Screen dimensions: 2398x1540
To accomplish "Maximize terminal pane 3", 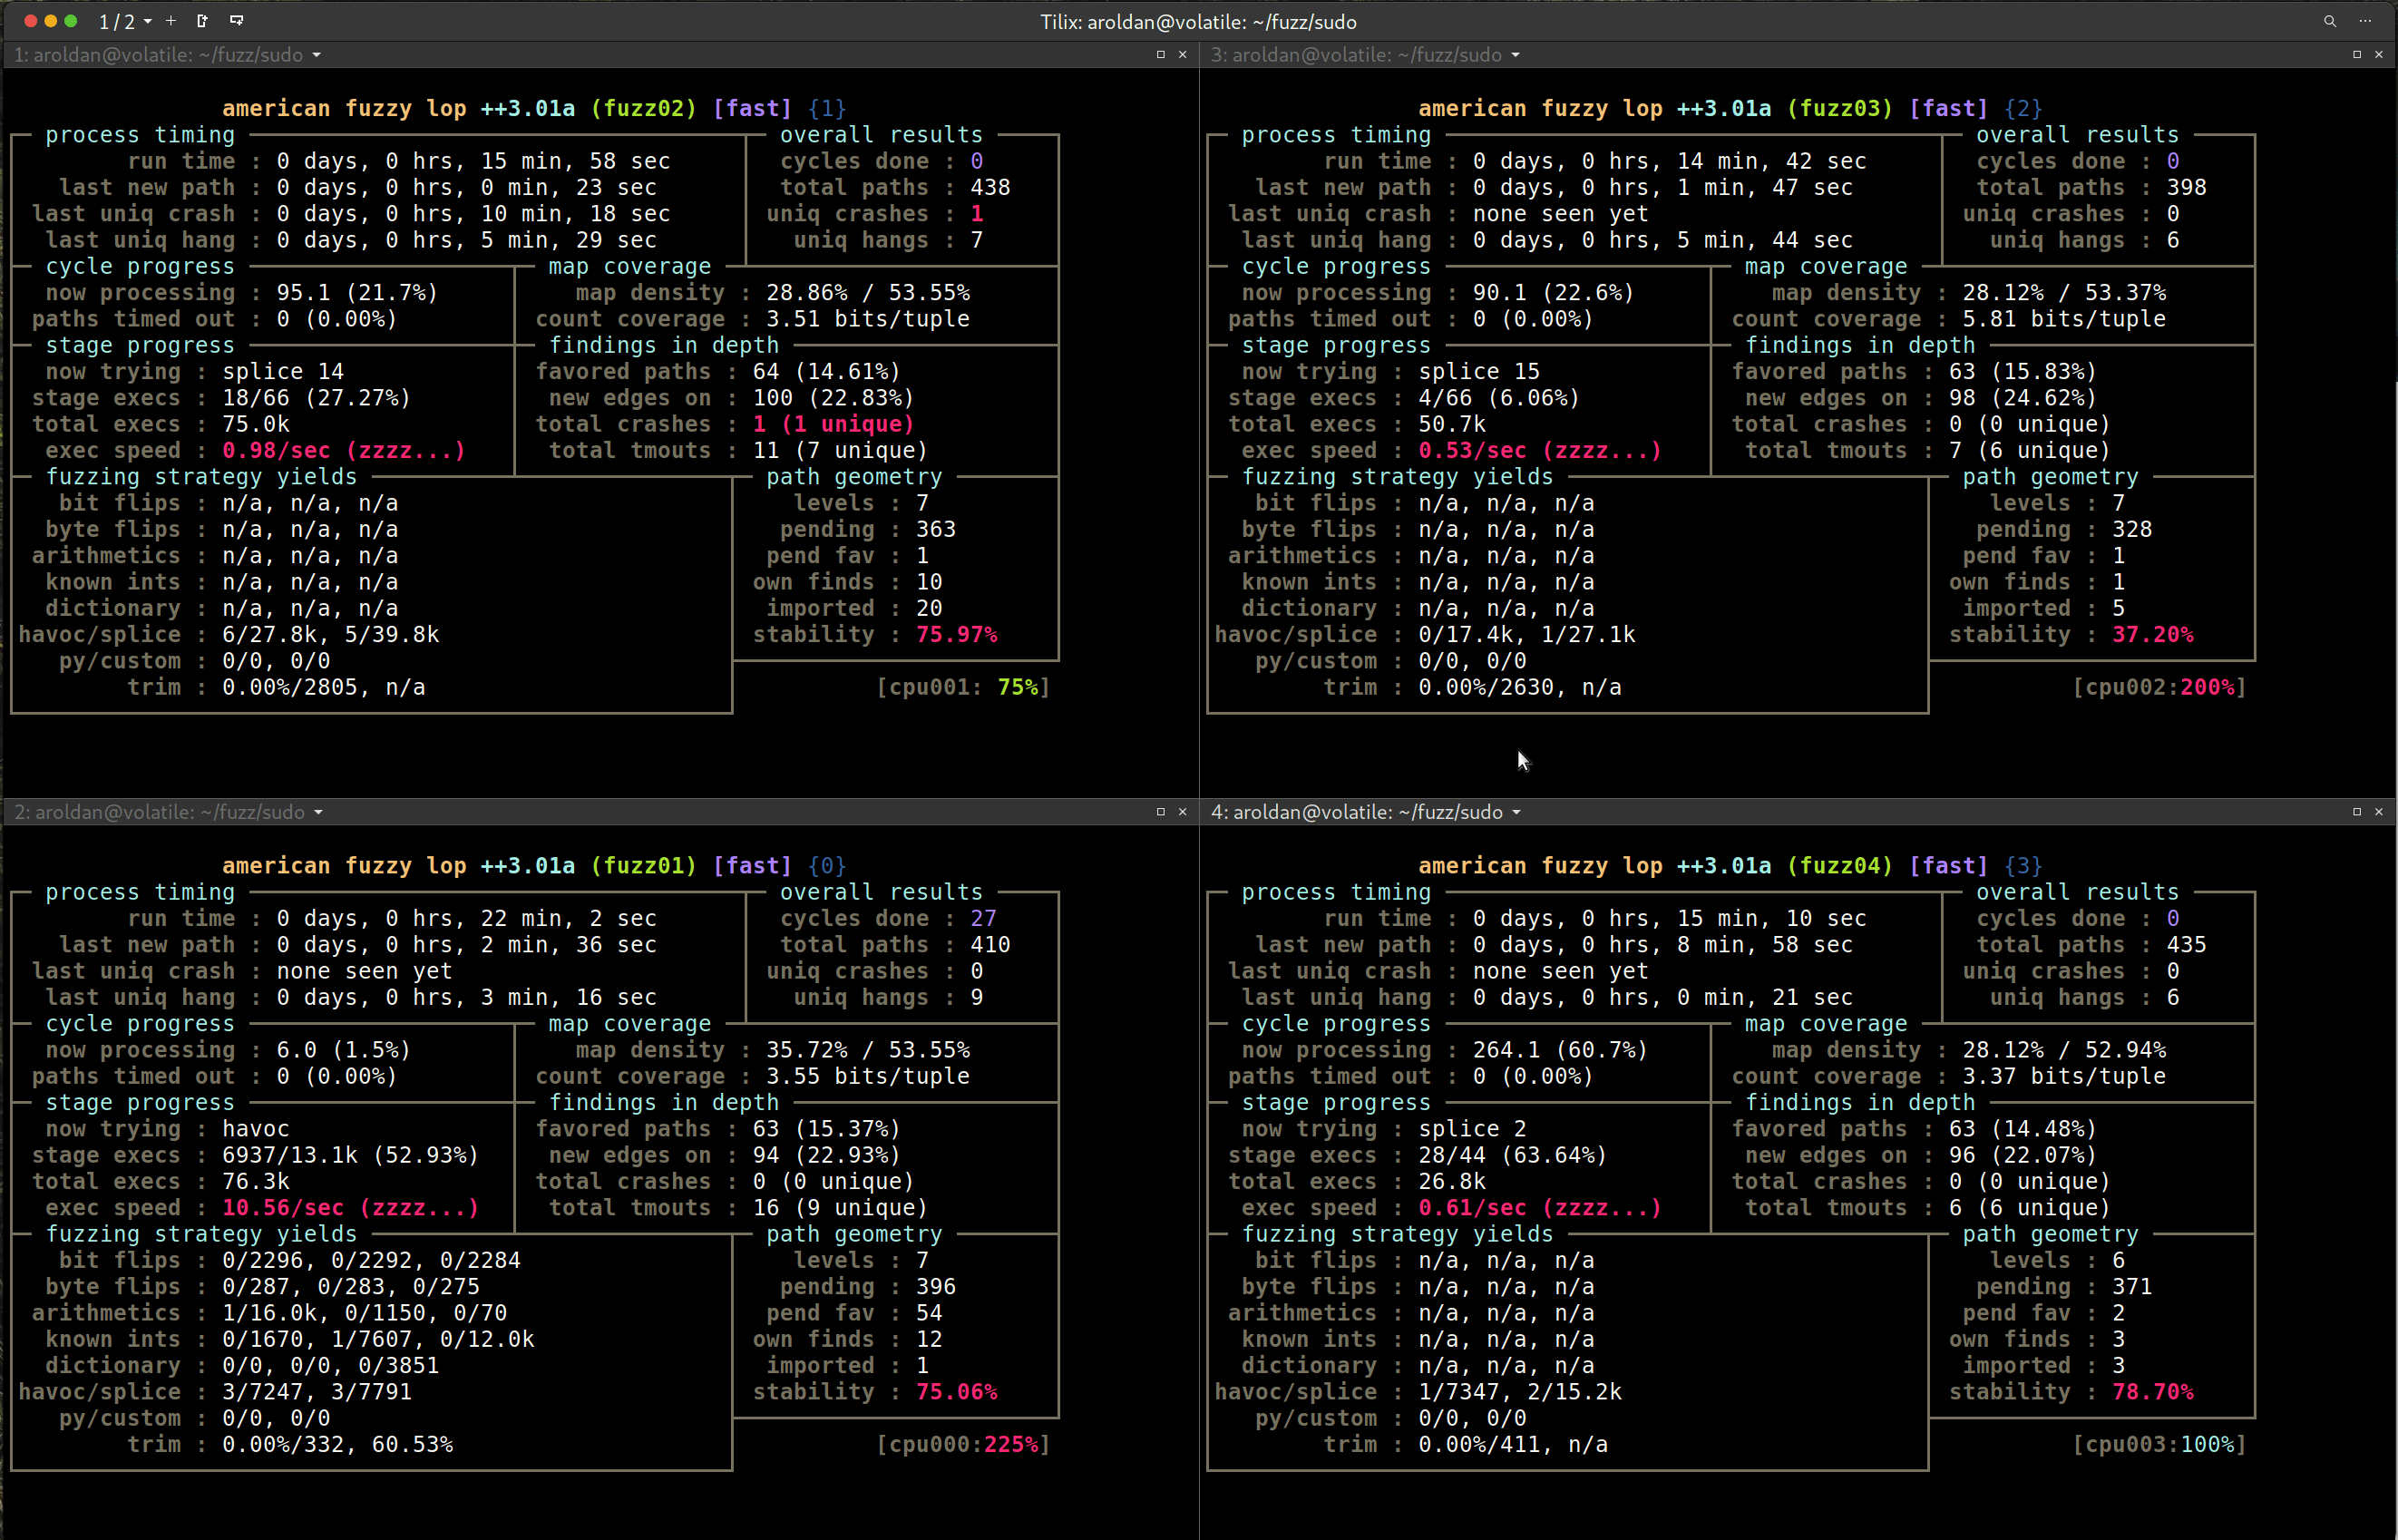I will (2357, 55).
